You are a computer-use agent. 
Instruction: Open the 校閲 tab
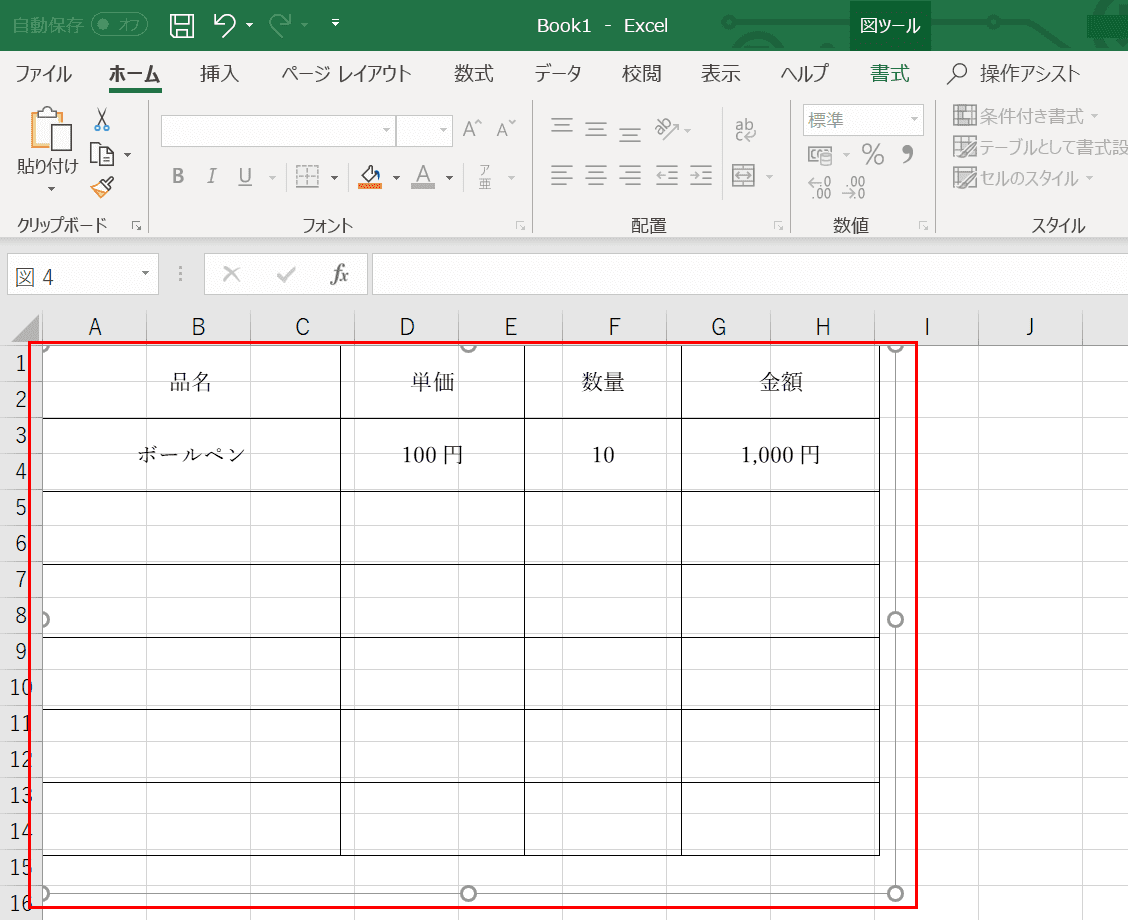point(642,73)
